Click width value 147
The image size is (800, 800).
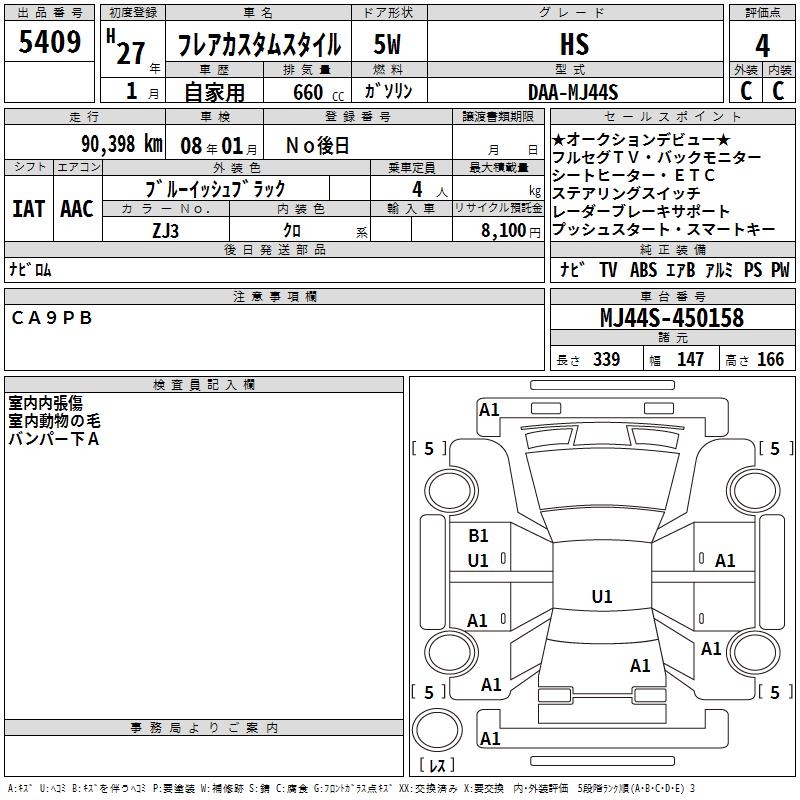pyautogui.click(x=690, y=359)
